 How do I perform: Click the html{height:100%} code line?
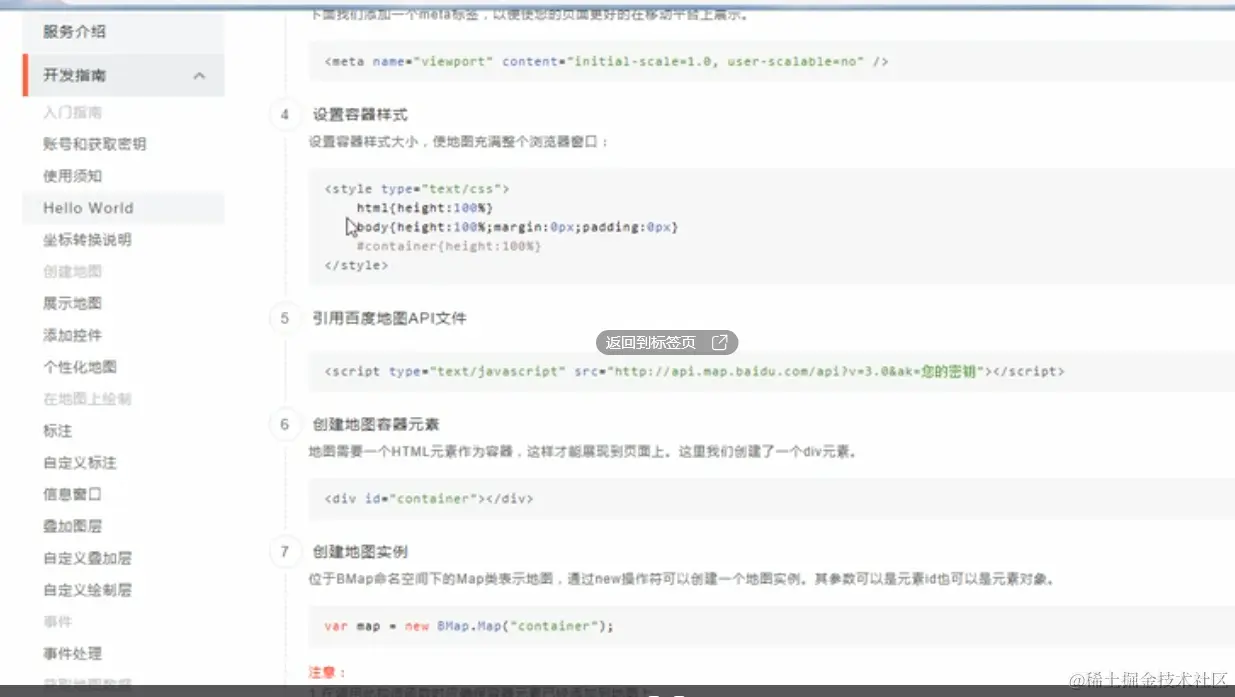[425, 208]
